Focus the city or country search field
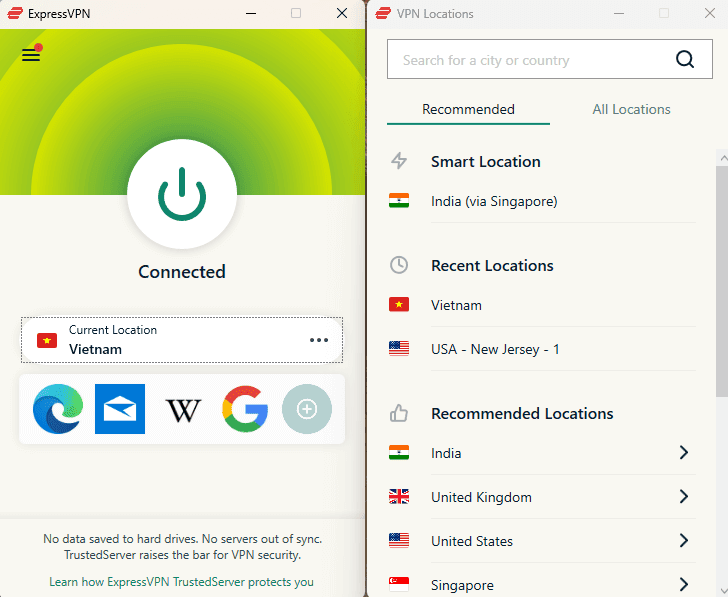Image resolution: width=728 pixels, height=597 pixels. pos(550,59)
